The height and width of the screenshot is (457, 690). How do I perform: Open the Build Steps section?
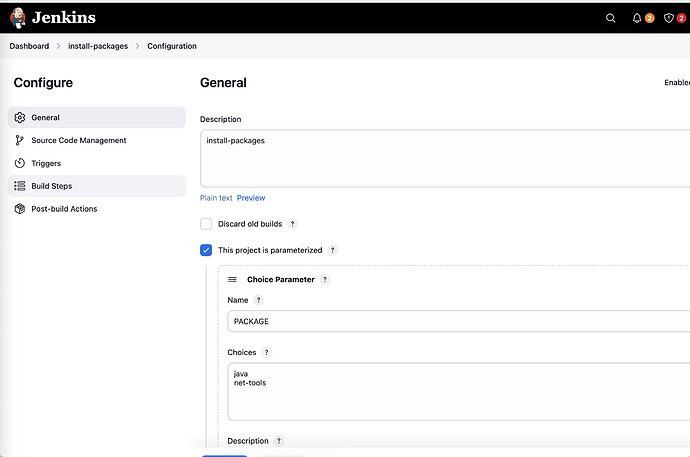pos(51,186)
